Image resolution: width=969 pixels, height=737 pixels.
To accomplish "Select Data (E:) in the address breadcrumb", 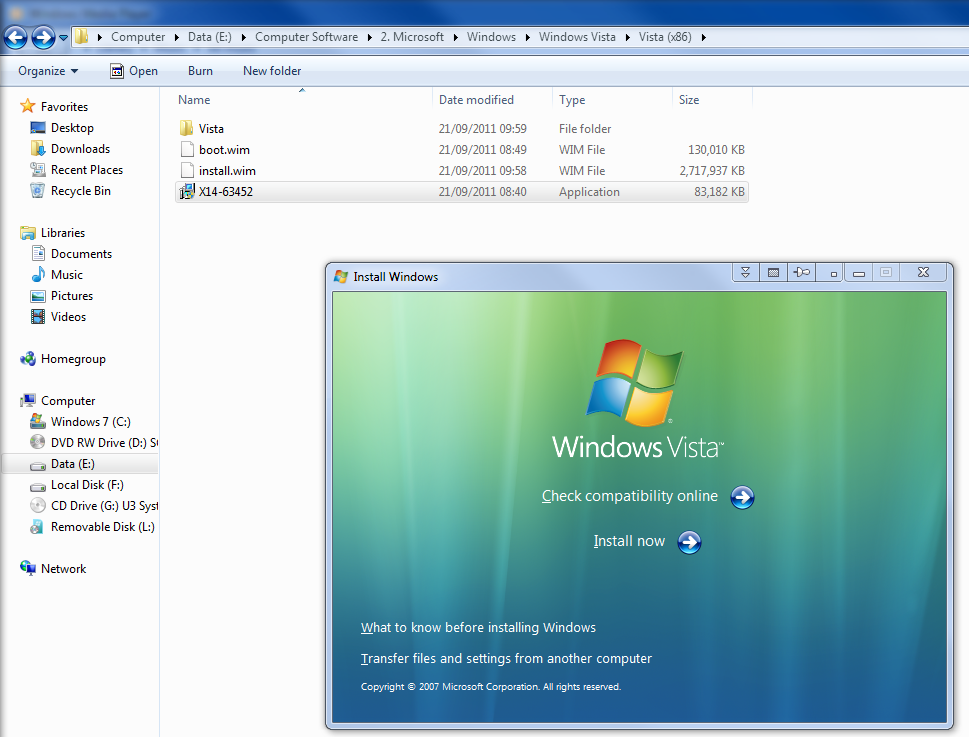I will (209, 37).
